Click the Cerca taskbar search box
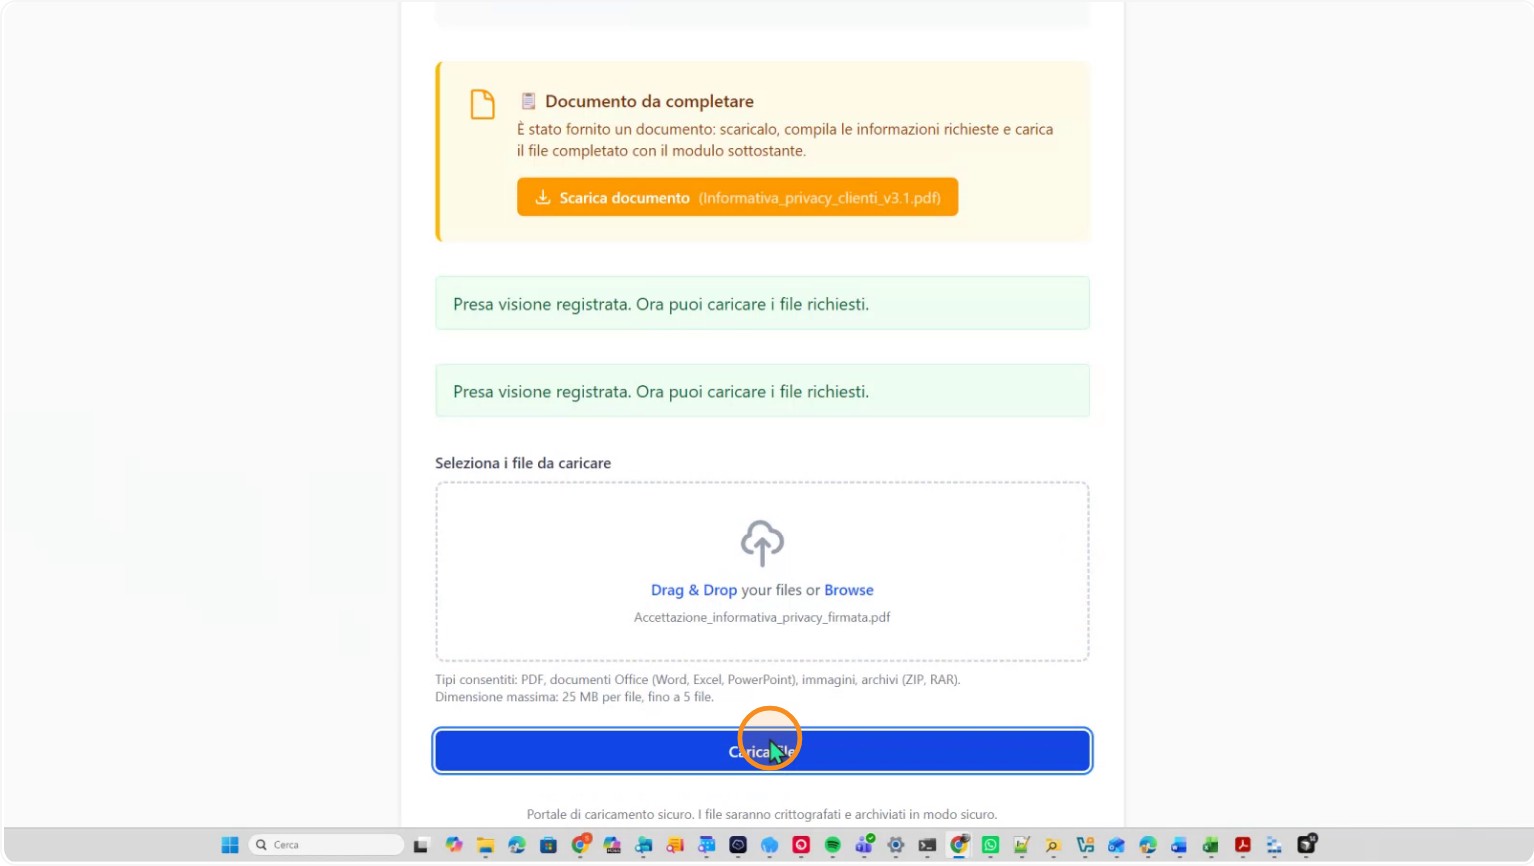 point(326,845)
